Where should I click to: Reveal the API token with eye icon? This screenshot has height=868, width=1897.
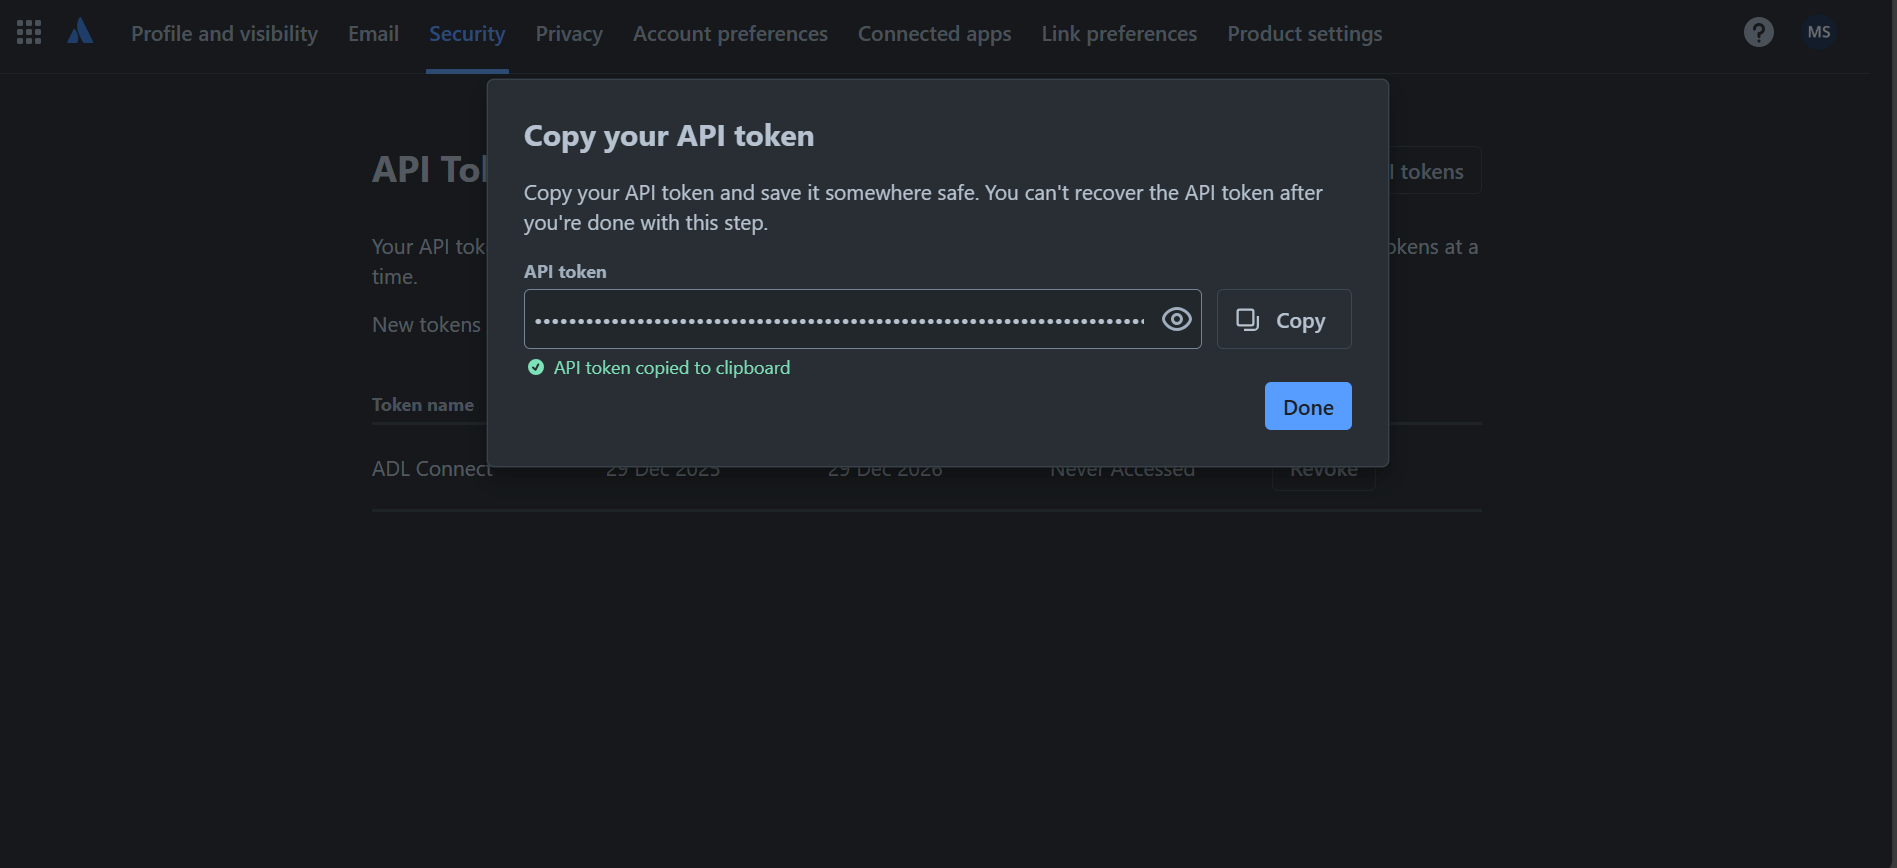1176,319
